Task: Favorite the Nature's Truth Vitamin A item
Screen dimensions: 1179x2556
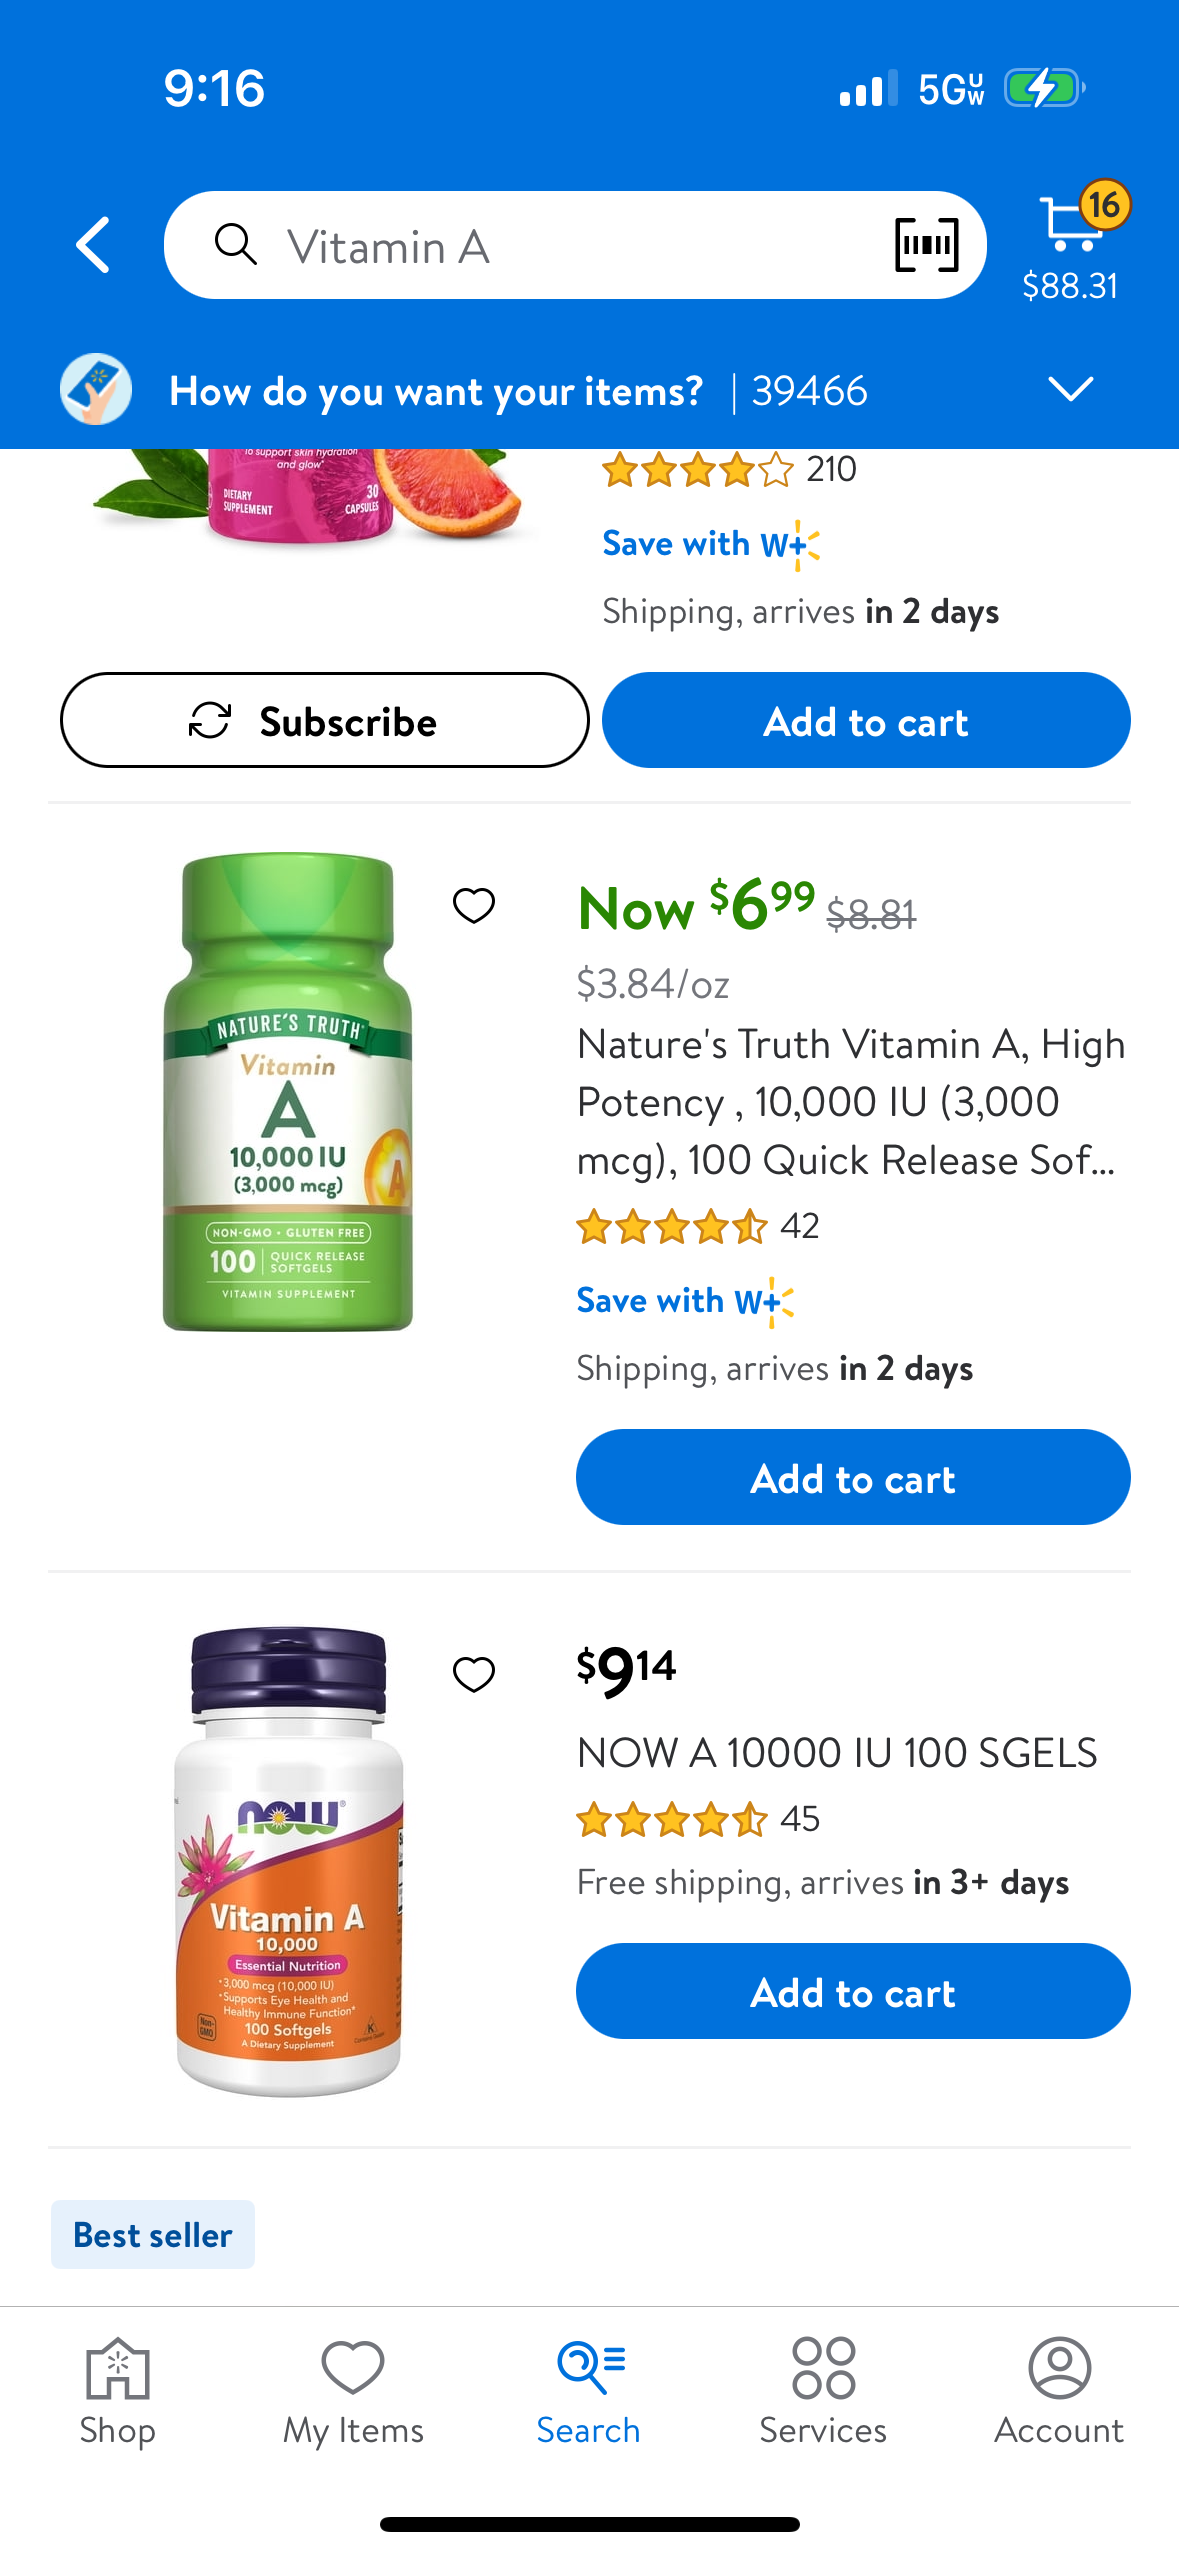Action: coord(473,906)
